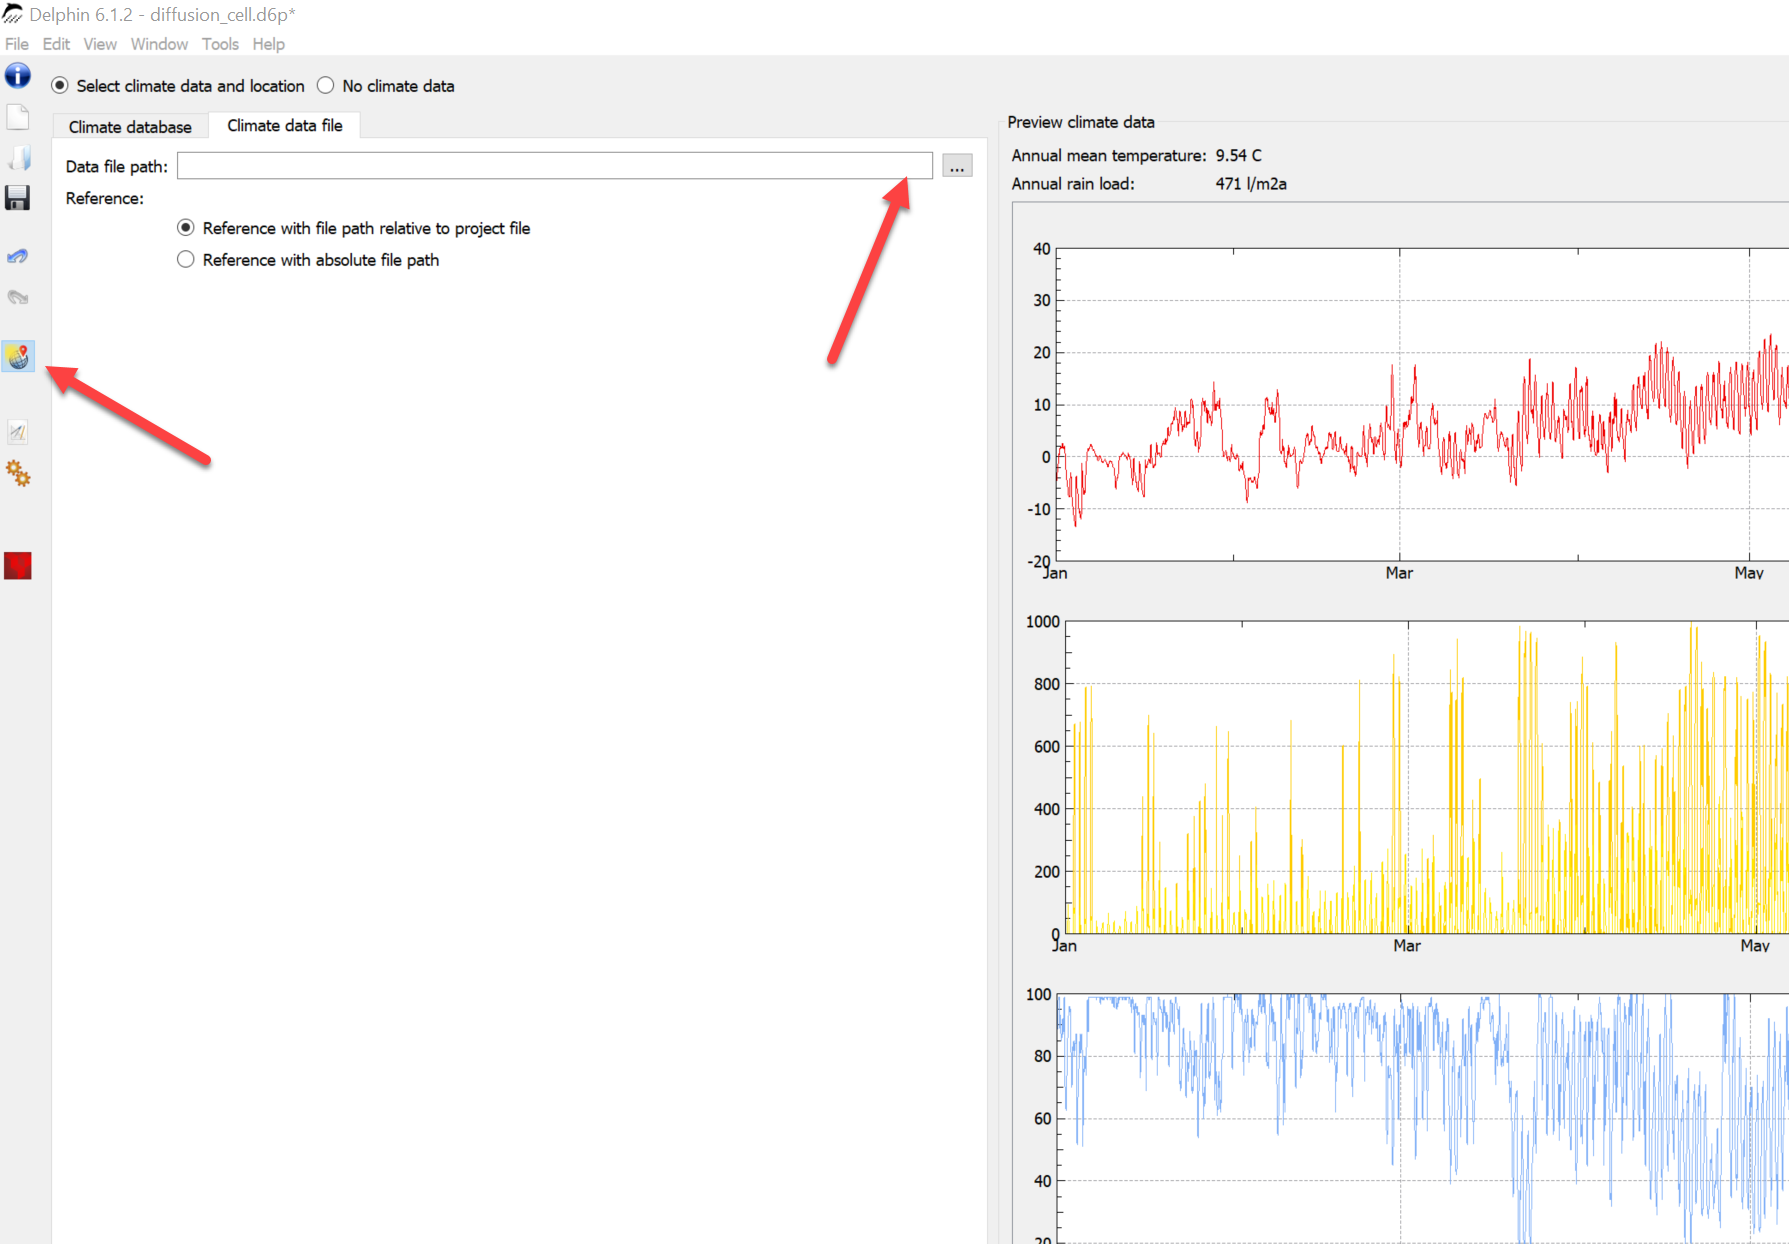Select reference with absolute file path

(186, 260)
